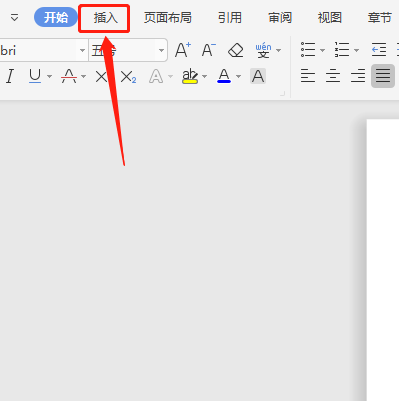Expand highlight color dropdown arrow

coord(205,77)
